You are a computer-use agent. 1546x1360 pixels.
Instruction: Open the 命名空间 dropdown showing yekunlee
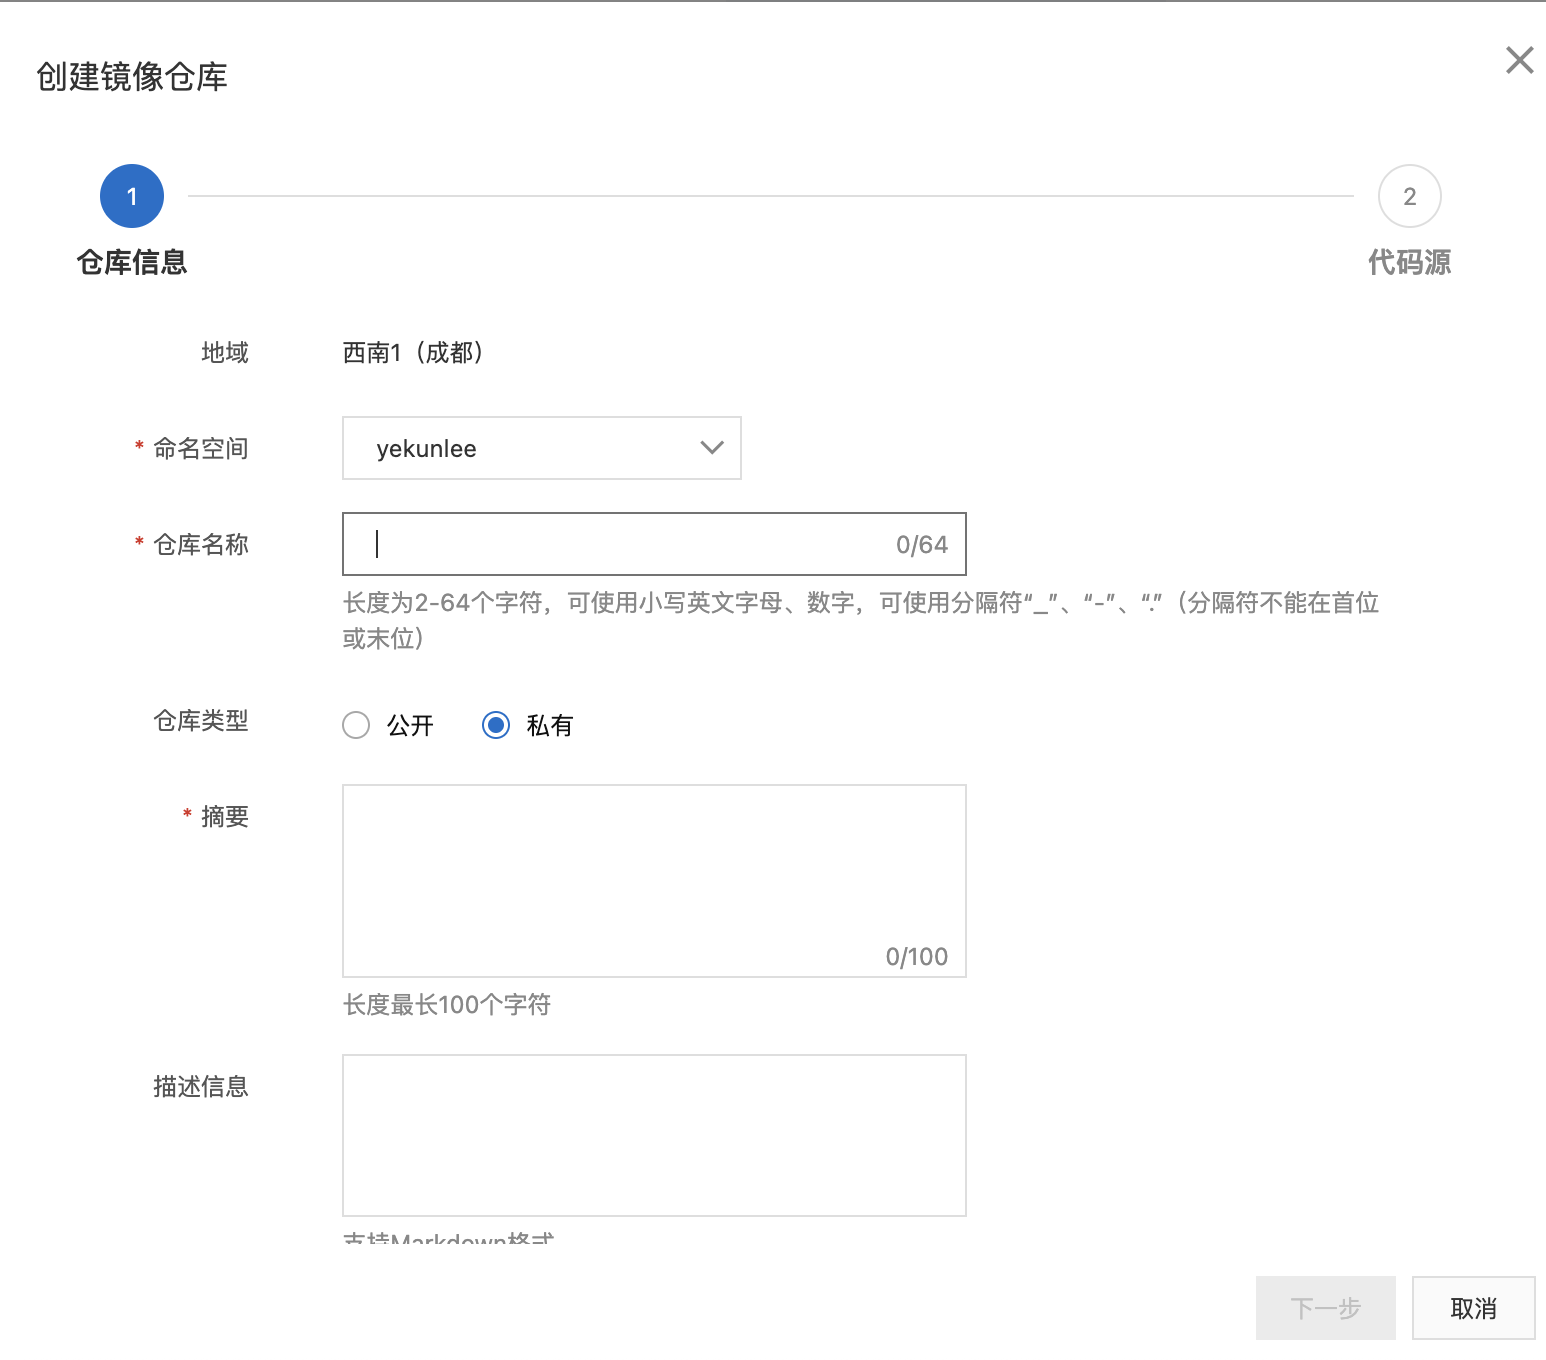(540, 448)
